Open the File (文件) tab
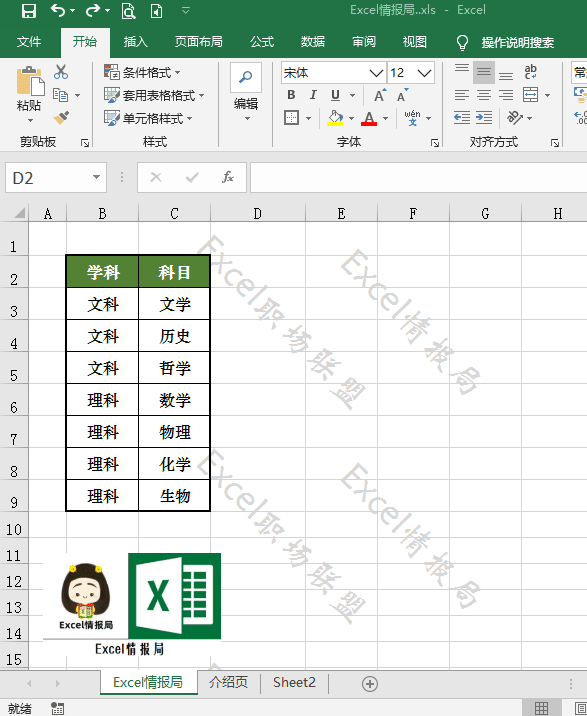This screenshot has width=587, height=716. click(x=29, y=42)
